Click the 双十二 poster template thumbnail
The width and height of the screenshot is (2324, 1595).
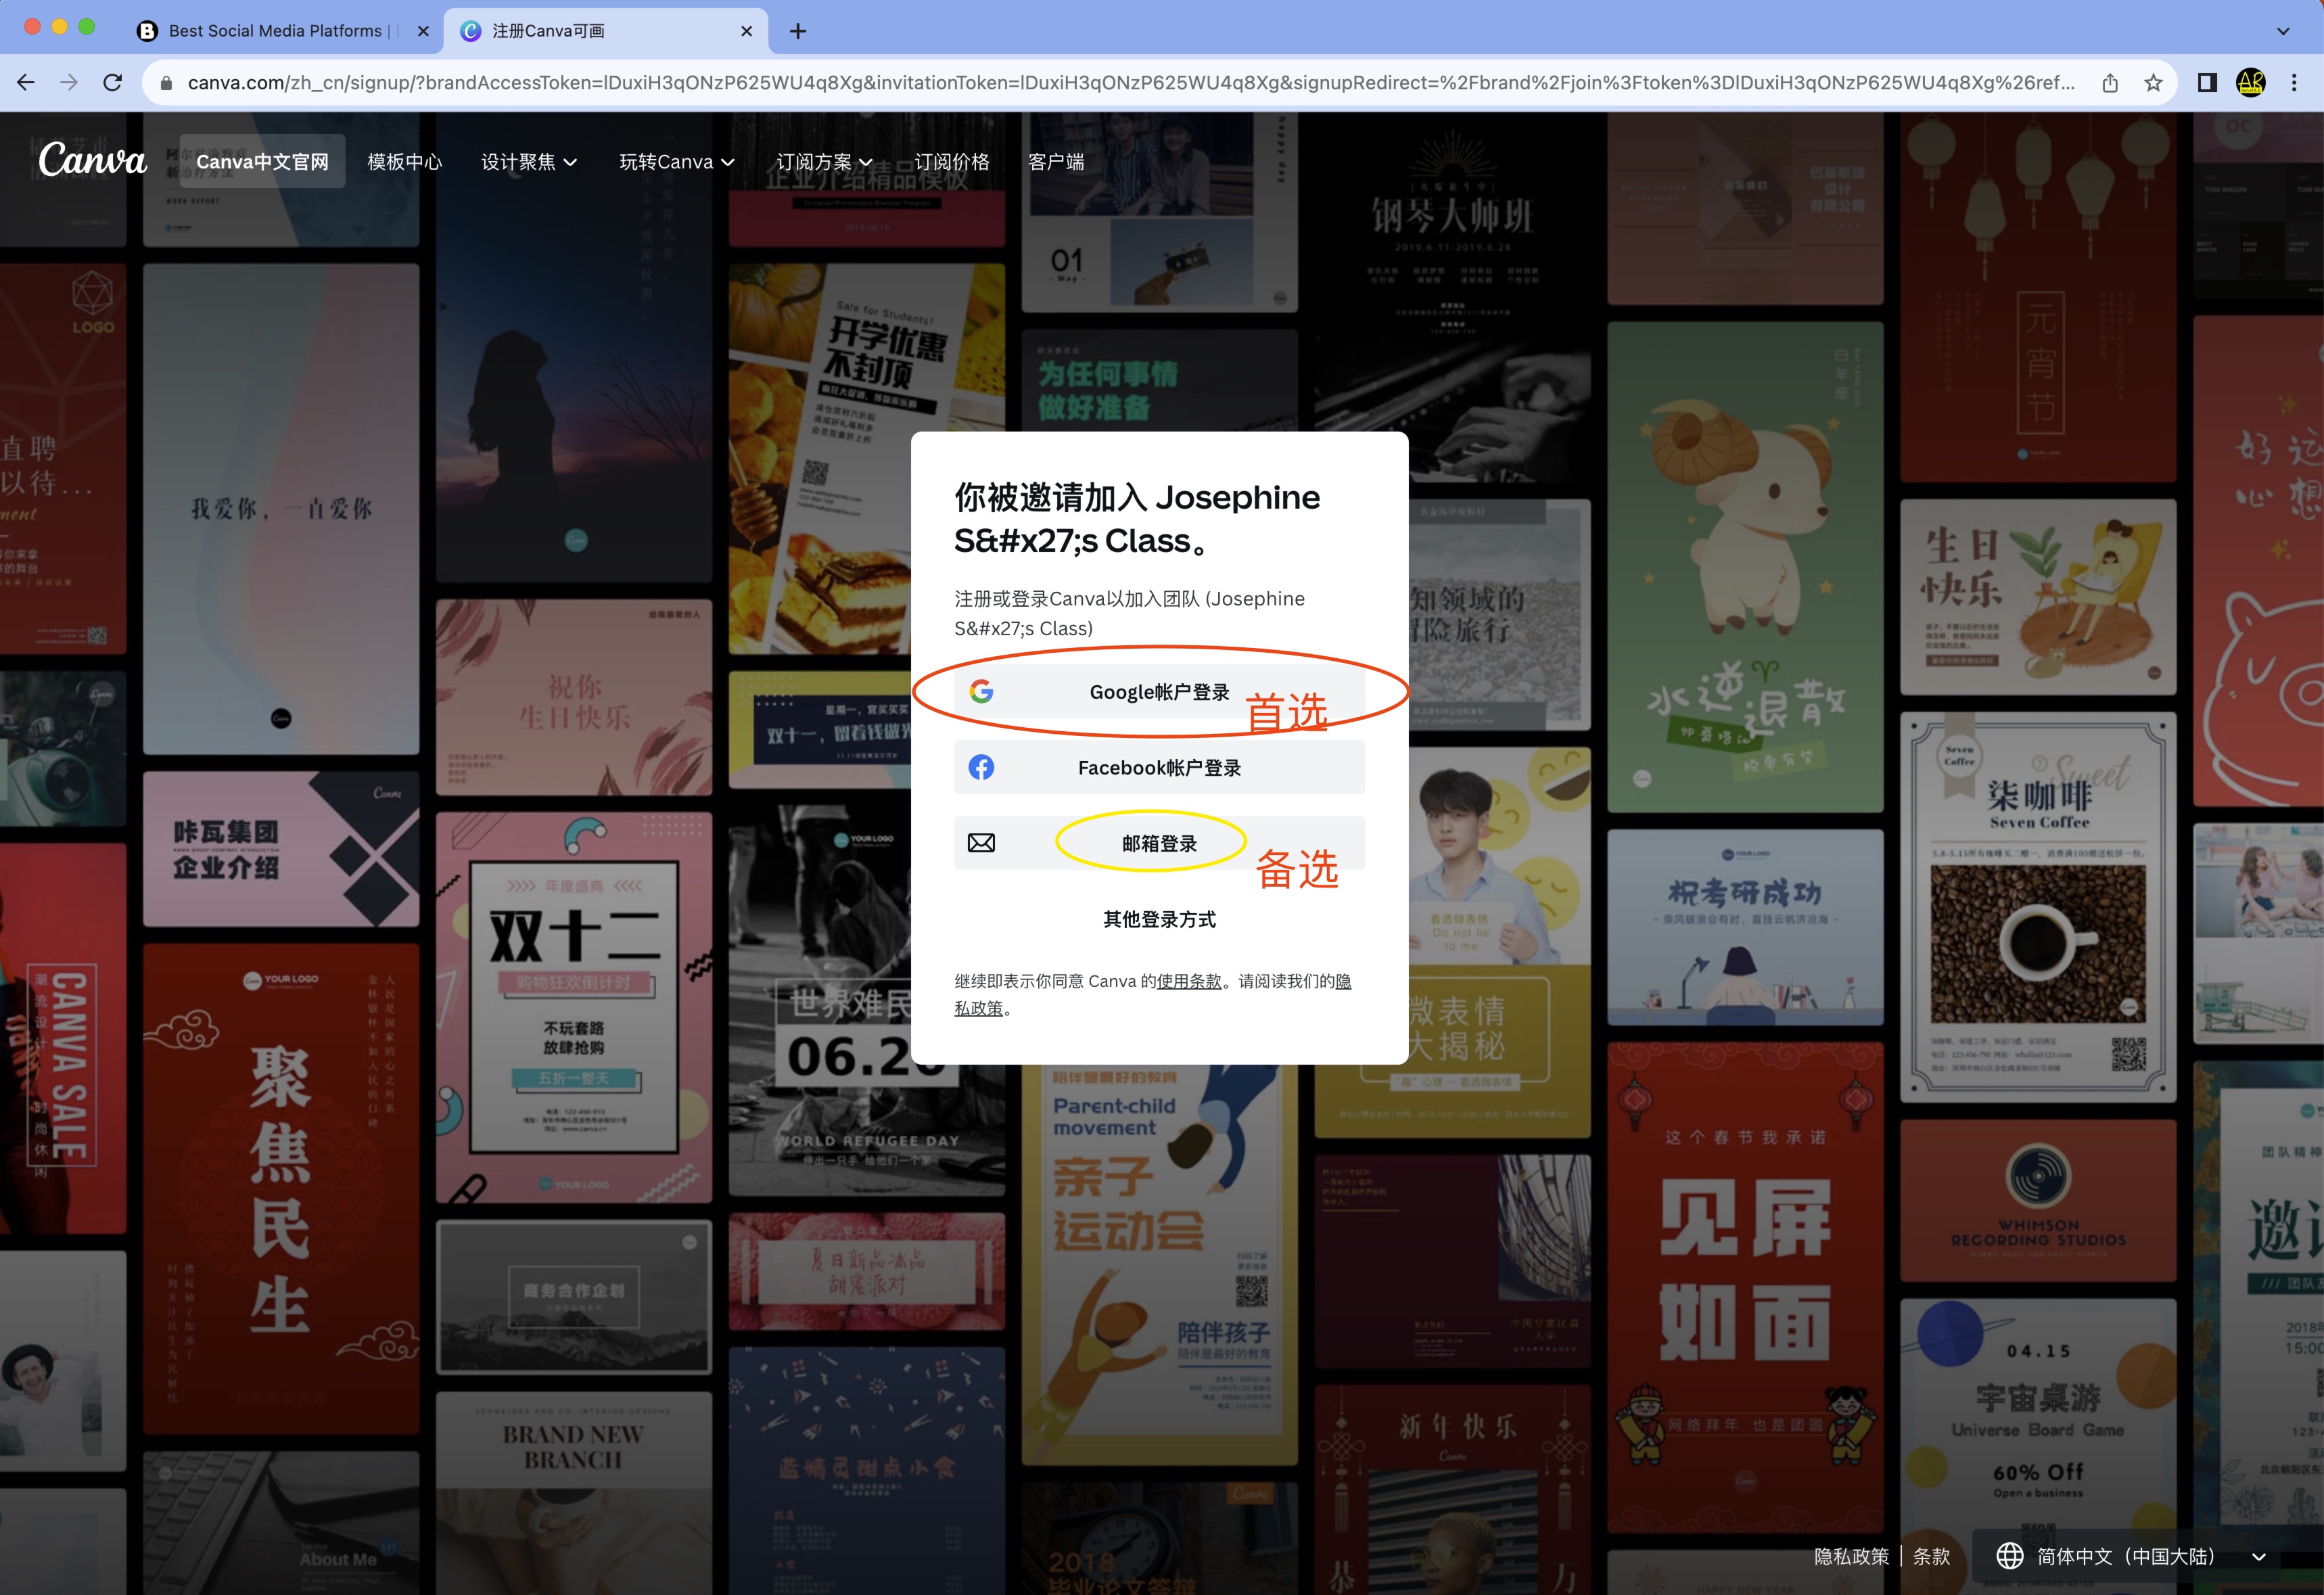click(574, 1007)
